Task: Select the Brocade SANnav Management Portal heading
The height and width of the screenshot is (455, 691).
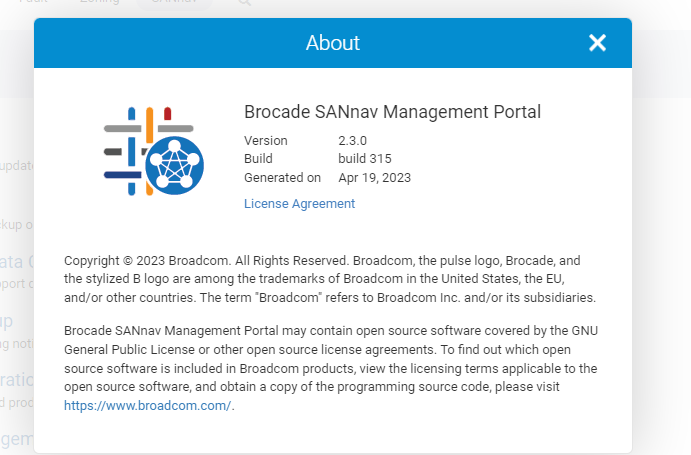Action: pyautogui.click(x=392, y=112)
